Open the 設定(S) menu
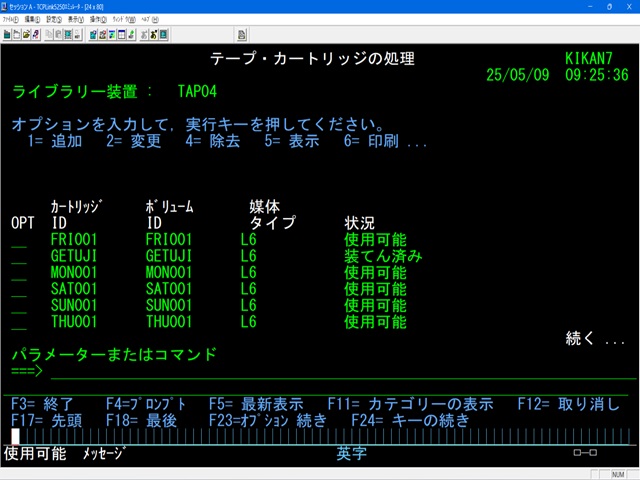The image size is (640, 480). 54,19
